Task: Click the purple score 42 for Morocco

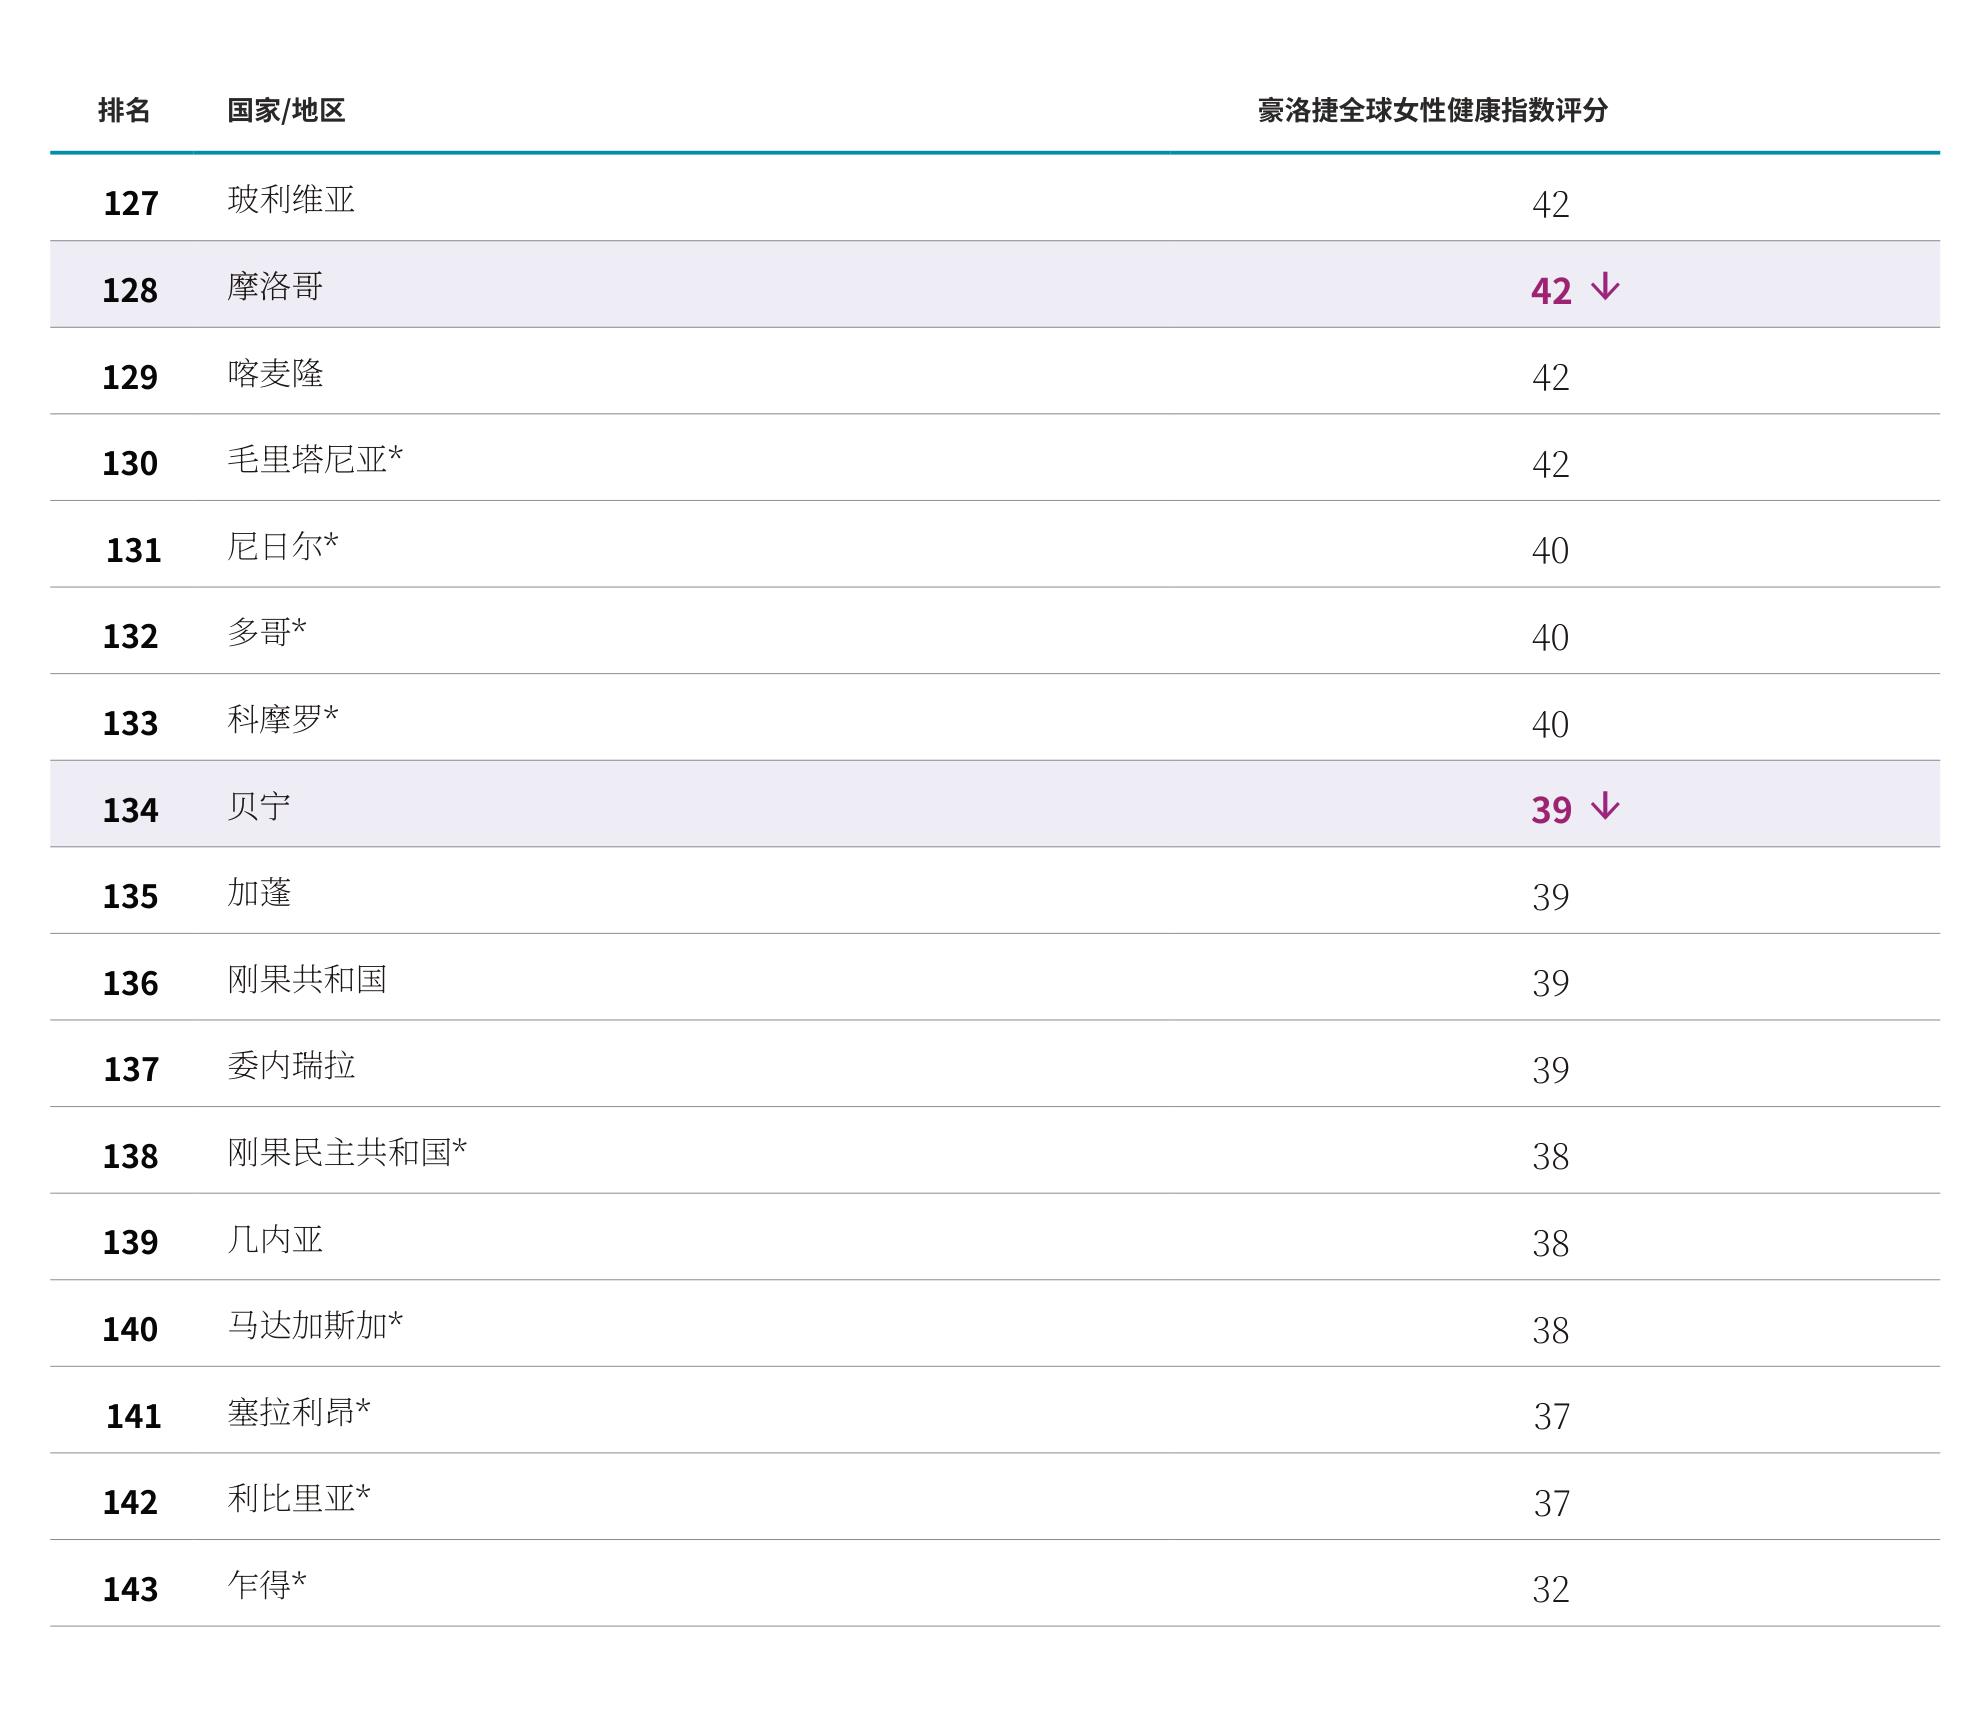Action: tap(1552, 290)
